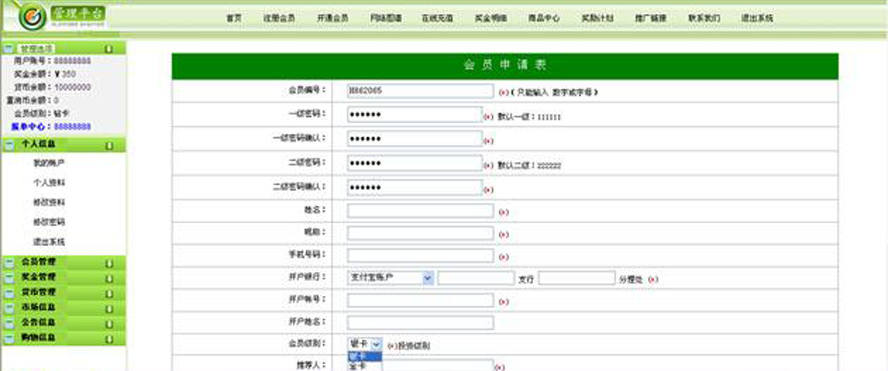Viewport: 888px width, 371px height.
Task: Open the 商品中心 menu item
Action: pos(544,18)
